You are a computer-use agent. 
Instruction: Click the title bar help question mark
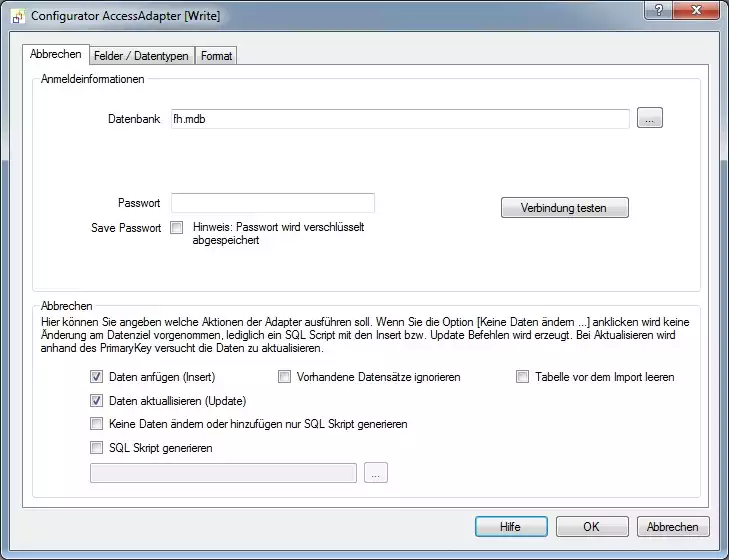(x=656, y=11)
